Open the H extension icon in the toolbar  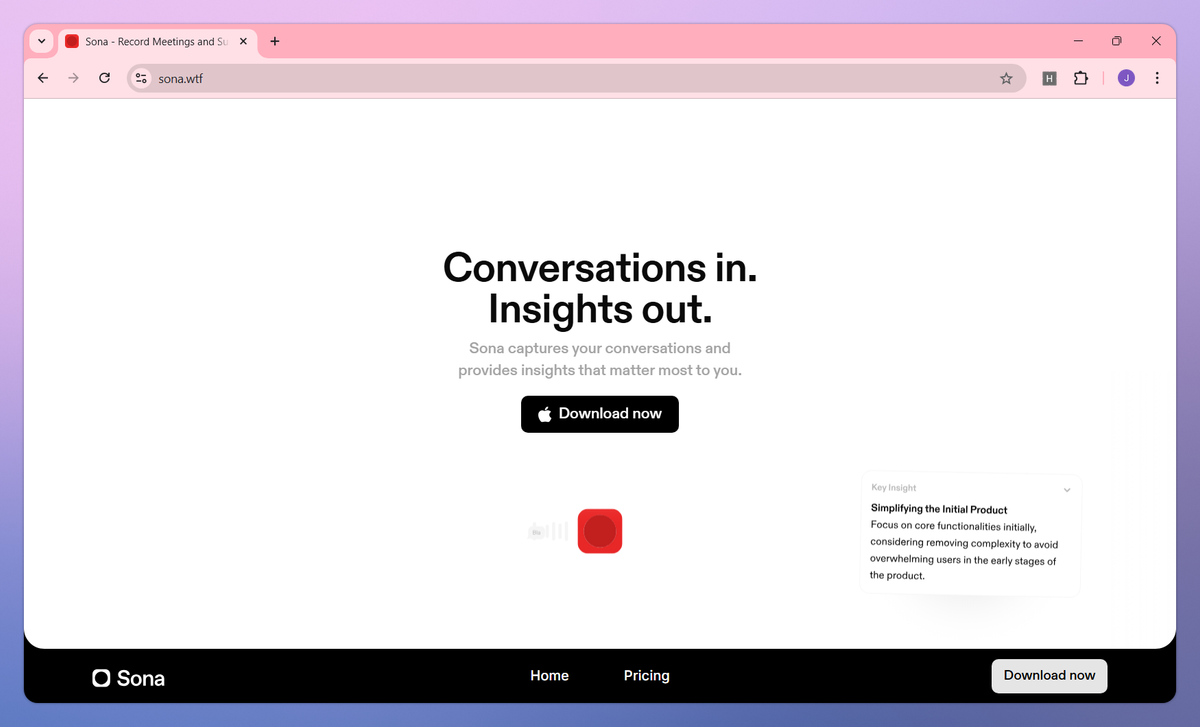pos(1049,78)
